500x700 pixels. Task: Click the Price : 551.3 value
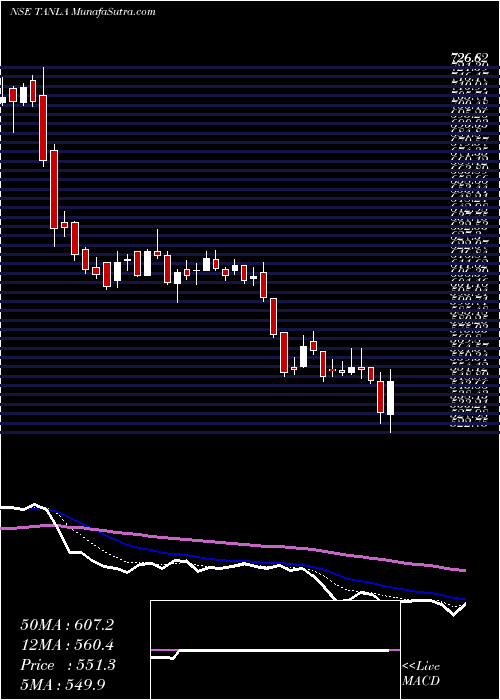click(68, 665)
